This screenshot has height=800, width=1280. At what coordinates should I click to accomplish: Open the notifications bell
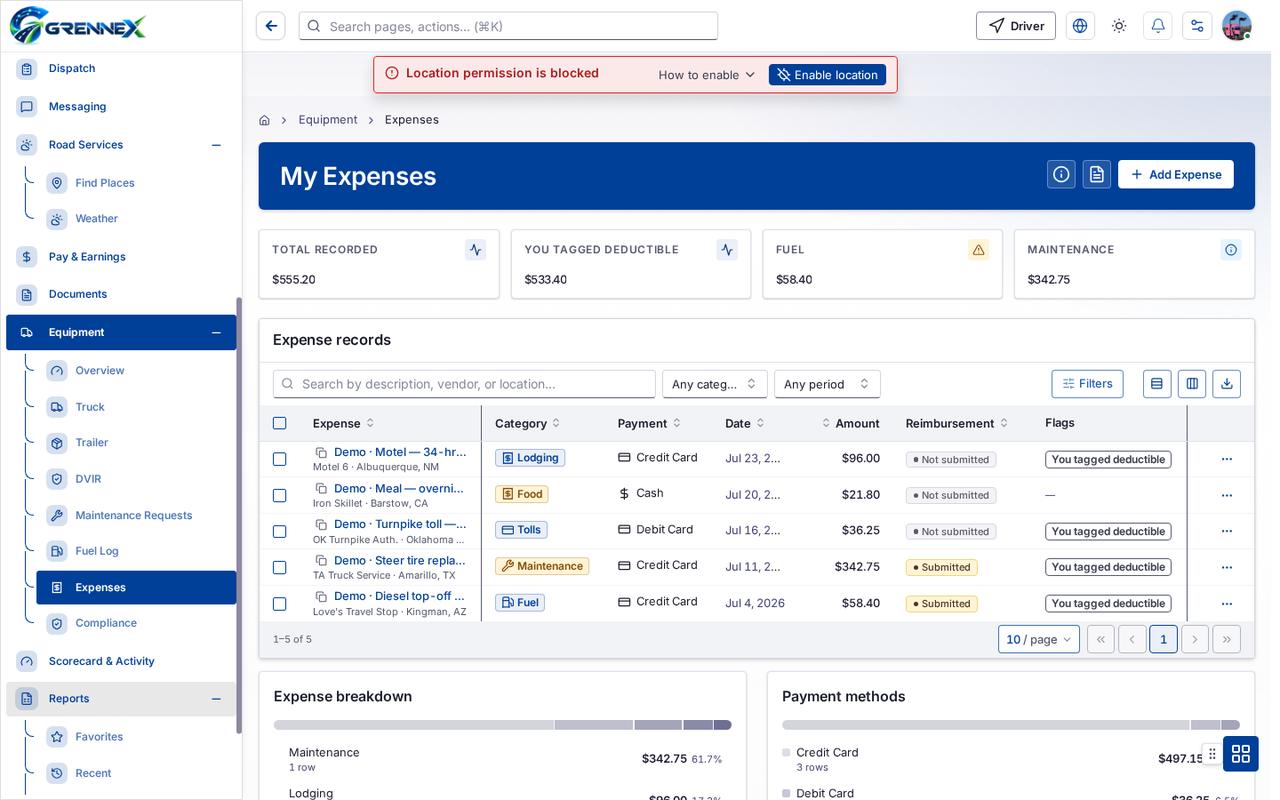pos(1158,26)
